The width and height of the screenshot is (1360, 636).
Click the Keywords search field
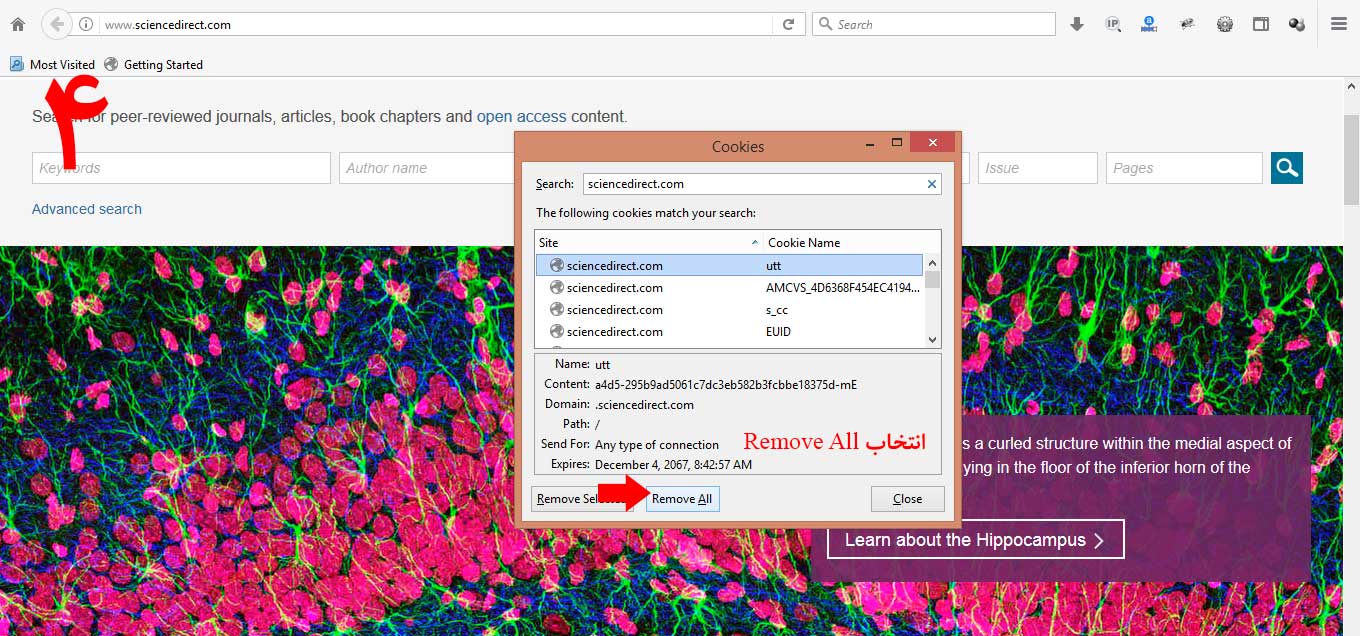(x=181, y=168)
